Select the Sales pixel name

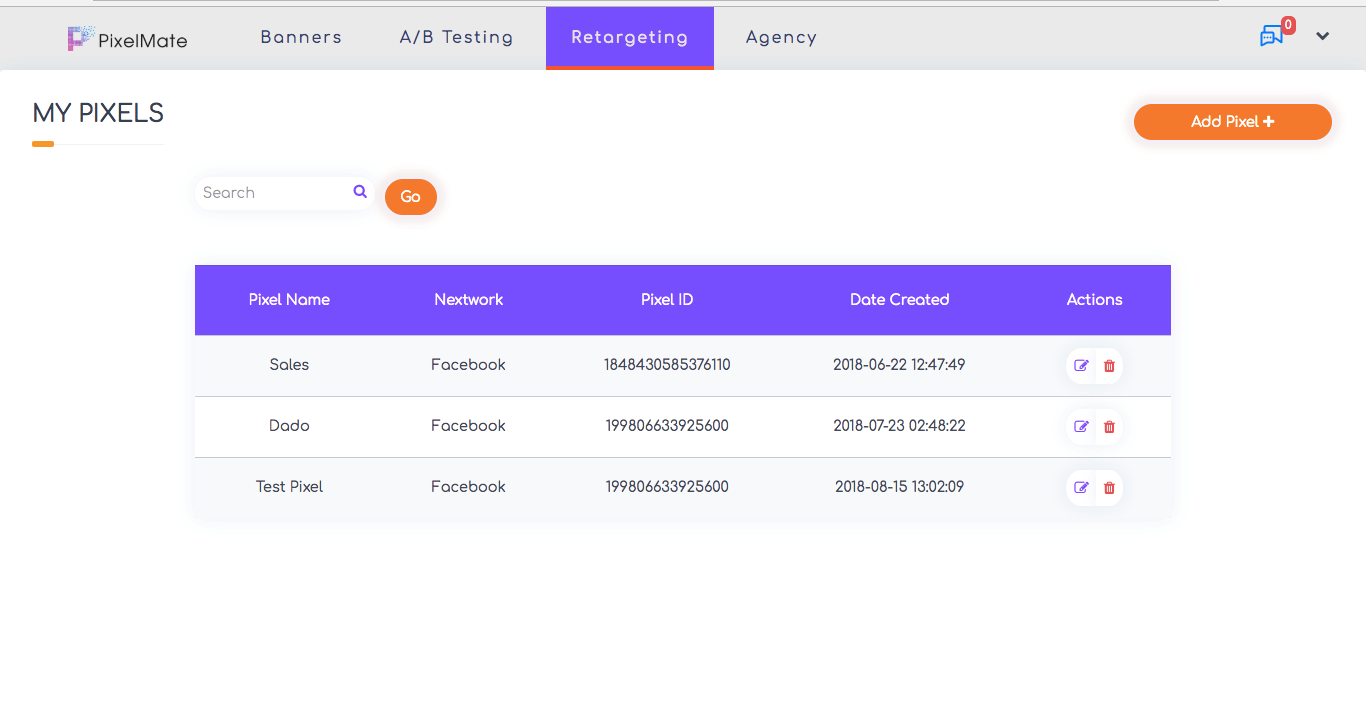[x=289, y=365]
